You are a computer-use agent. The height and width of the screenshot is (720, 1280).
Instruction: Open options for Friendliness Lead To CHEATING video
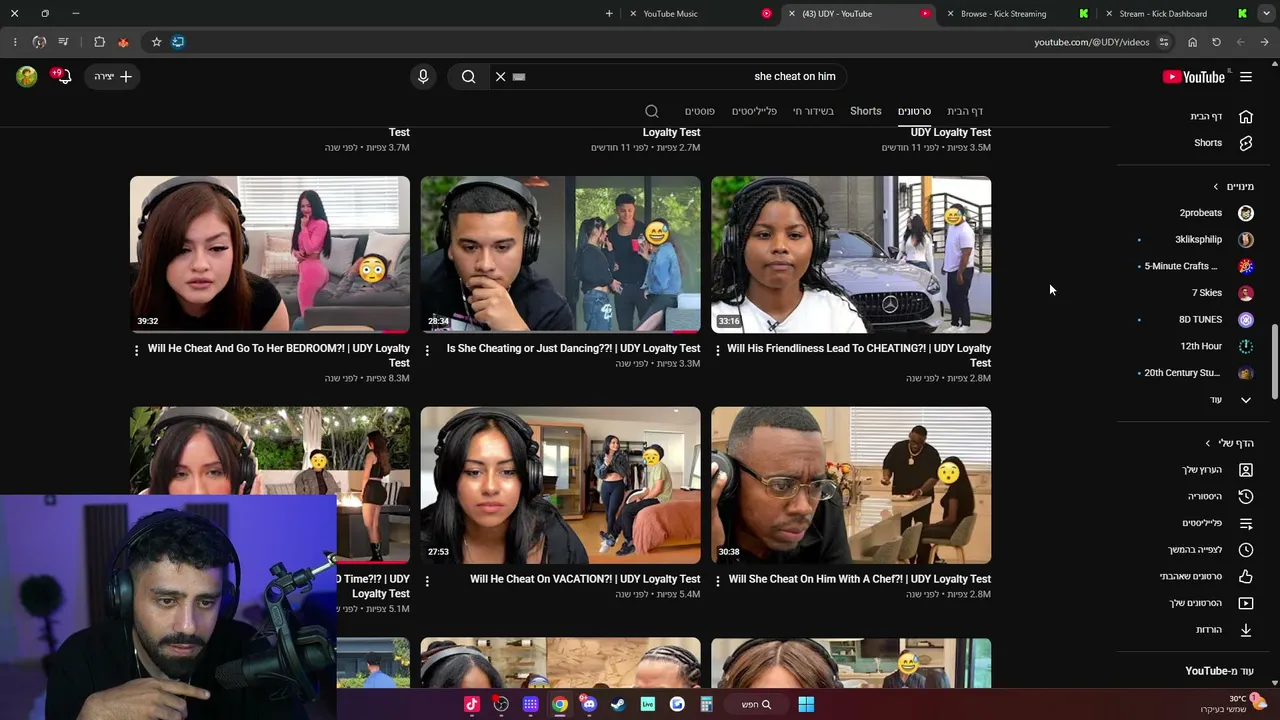pos(718,350)
